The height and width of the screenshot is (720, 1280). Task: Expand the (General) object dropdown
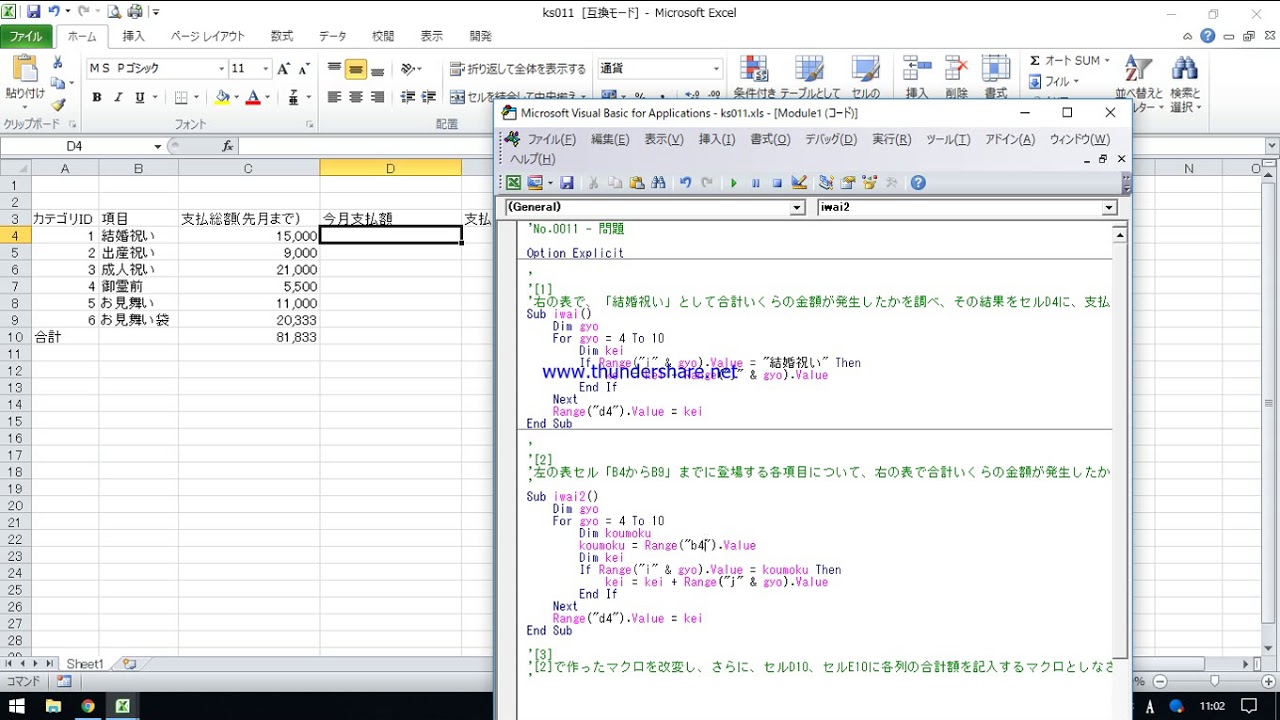(x=797, y=208)
